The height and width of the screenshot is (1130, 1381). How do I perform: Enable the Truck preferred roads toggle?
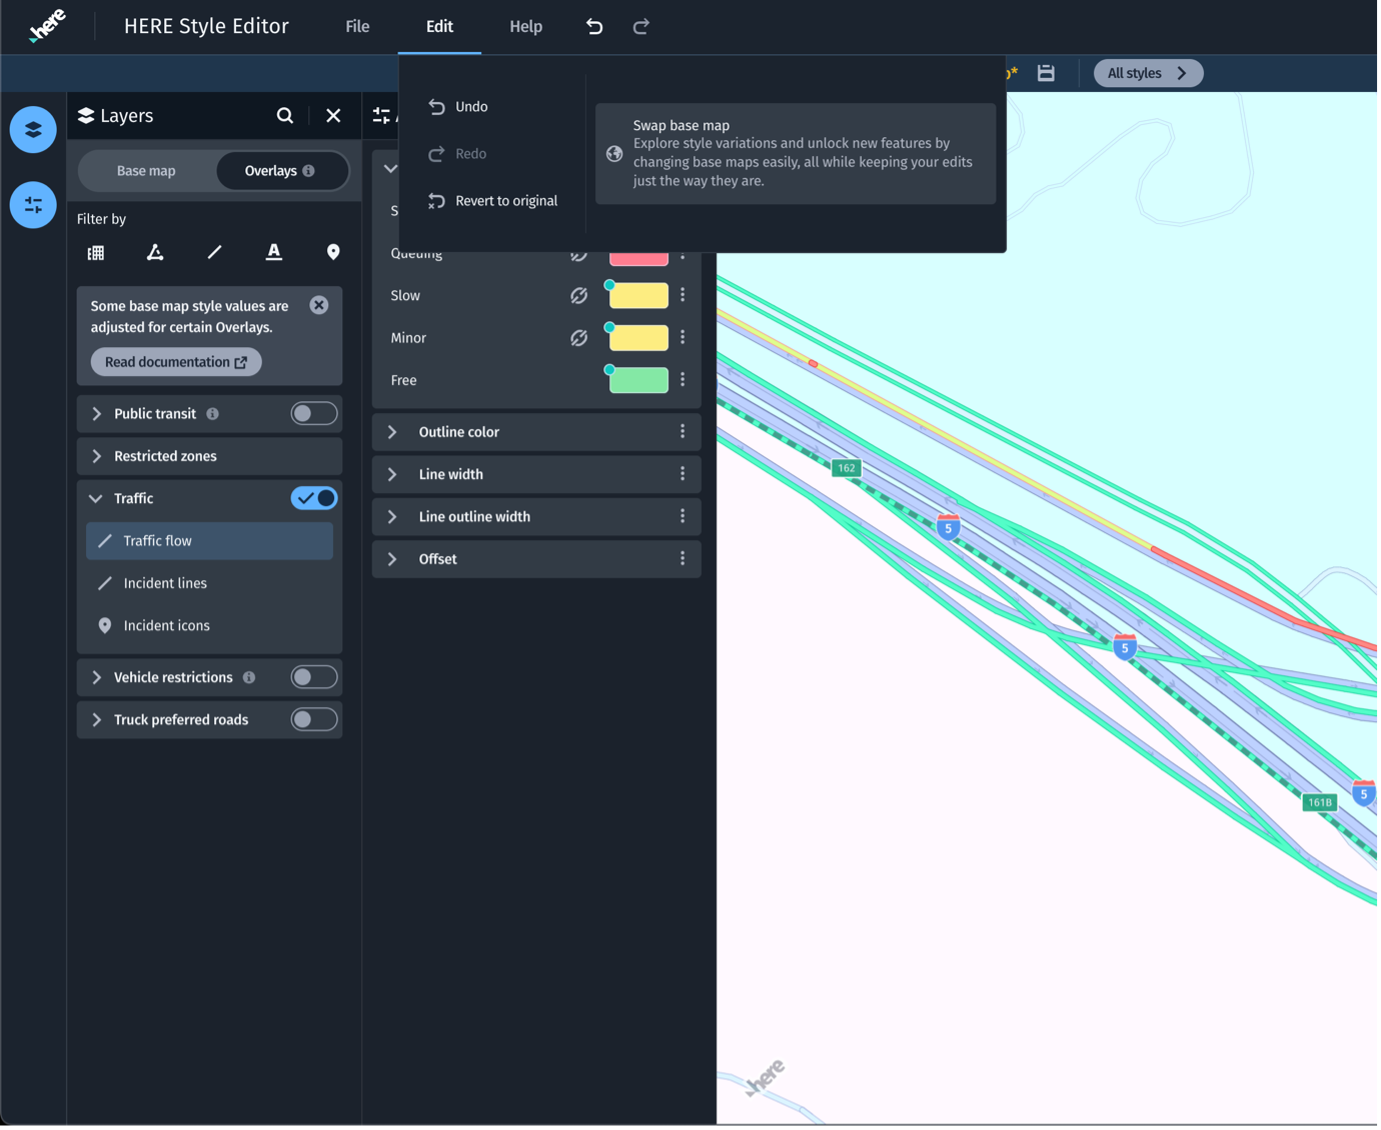314,720
